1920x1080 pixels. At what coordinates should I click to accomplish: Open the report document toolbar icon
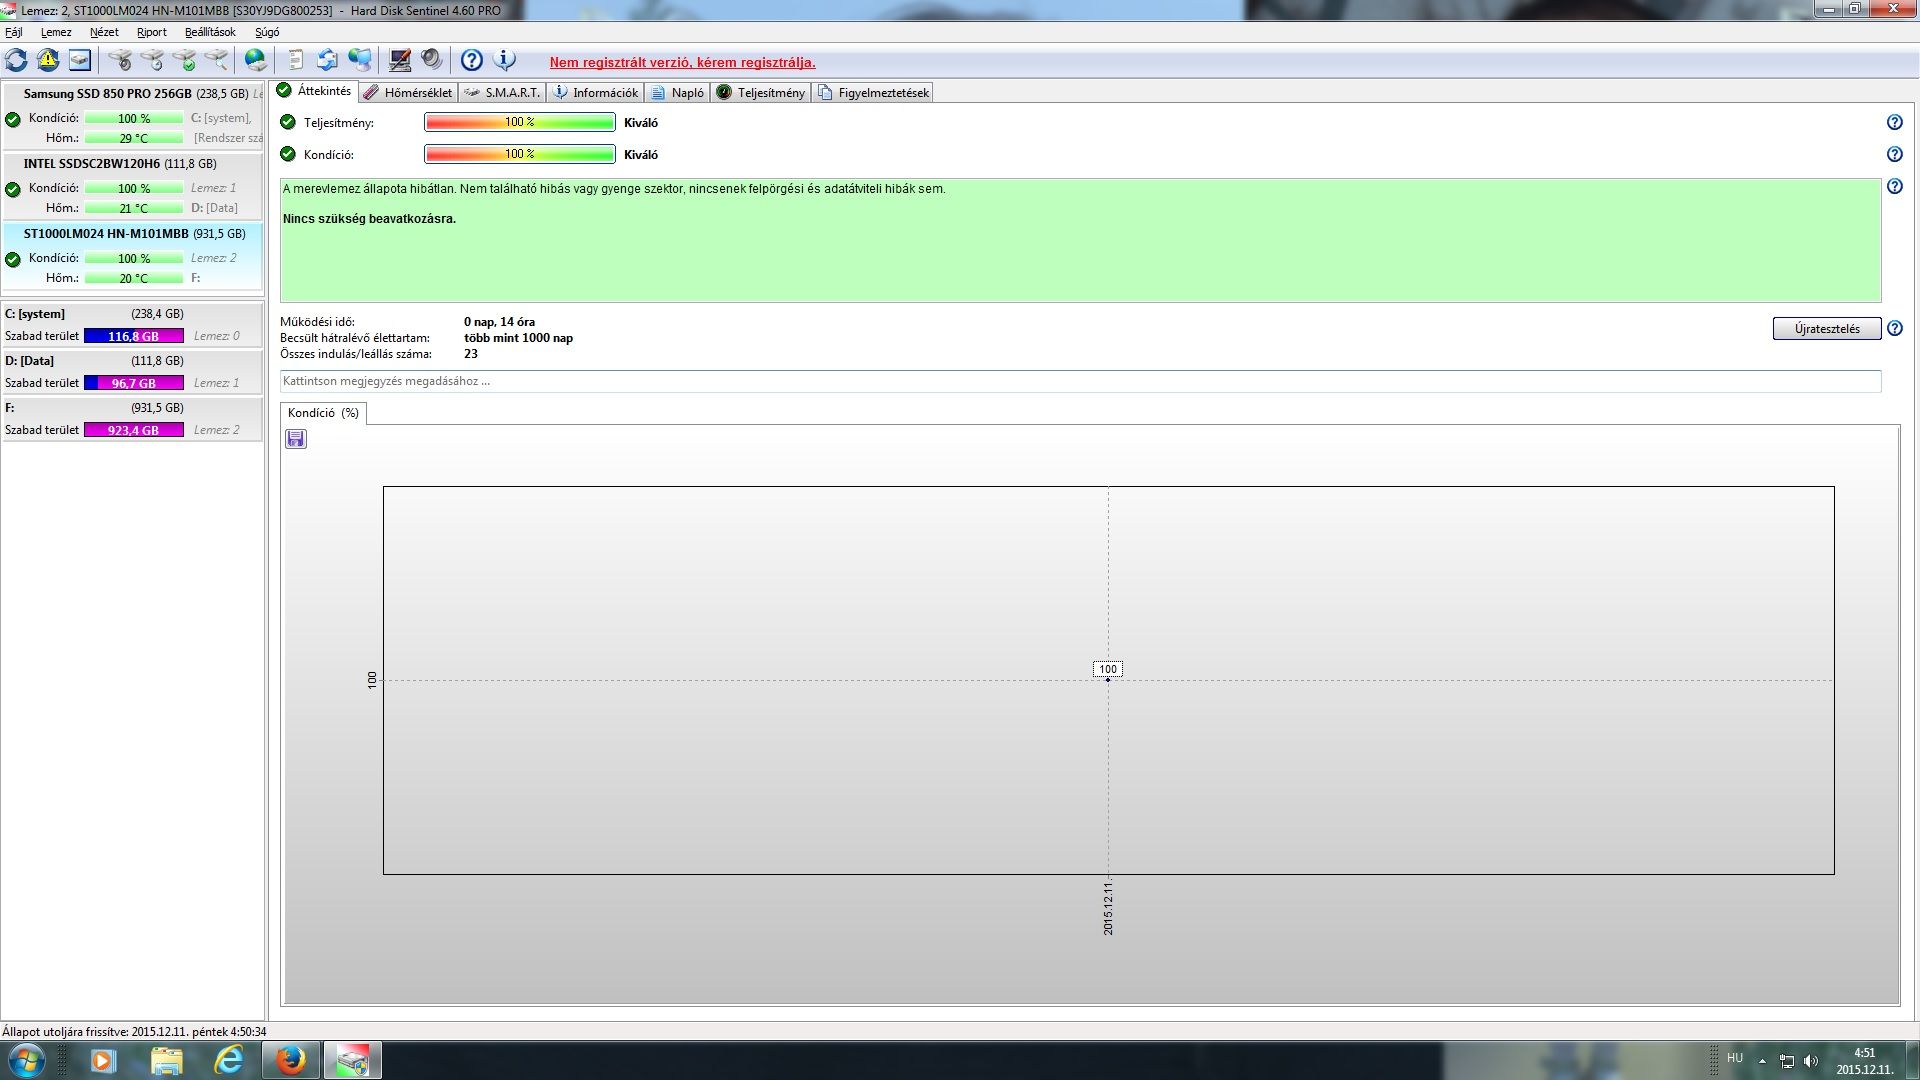tap(296, 60)
